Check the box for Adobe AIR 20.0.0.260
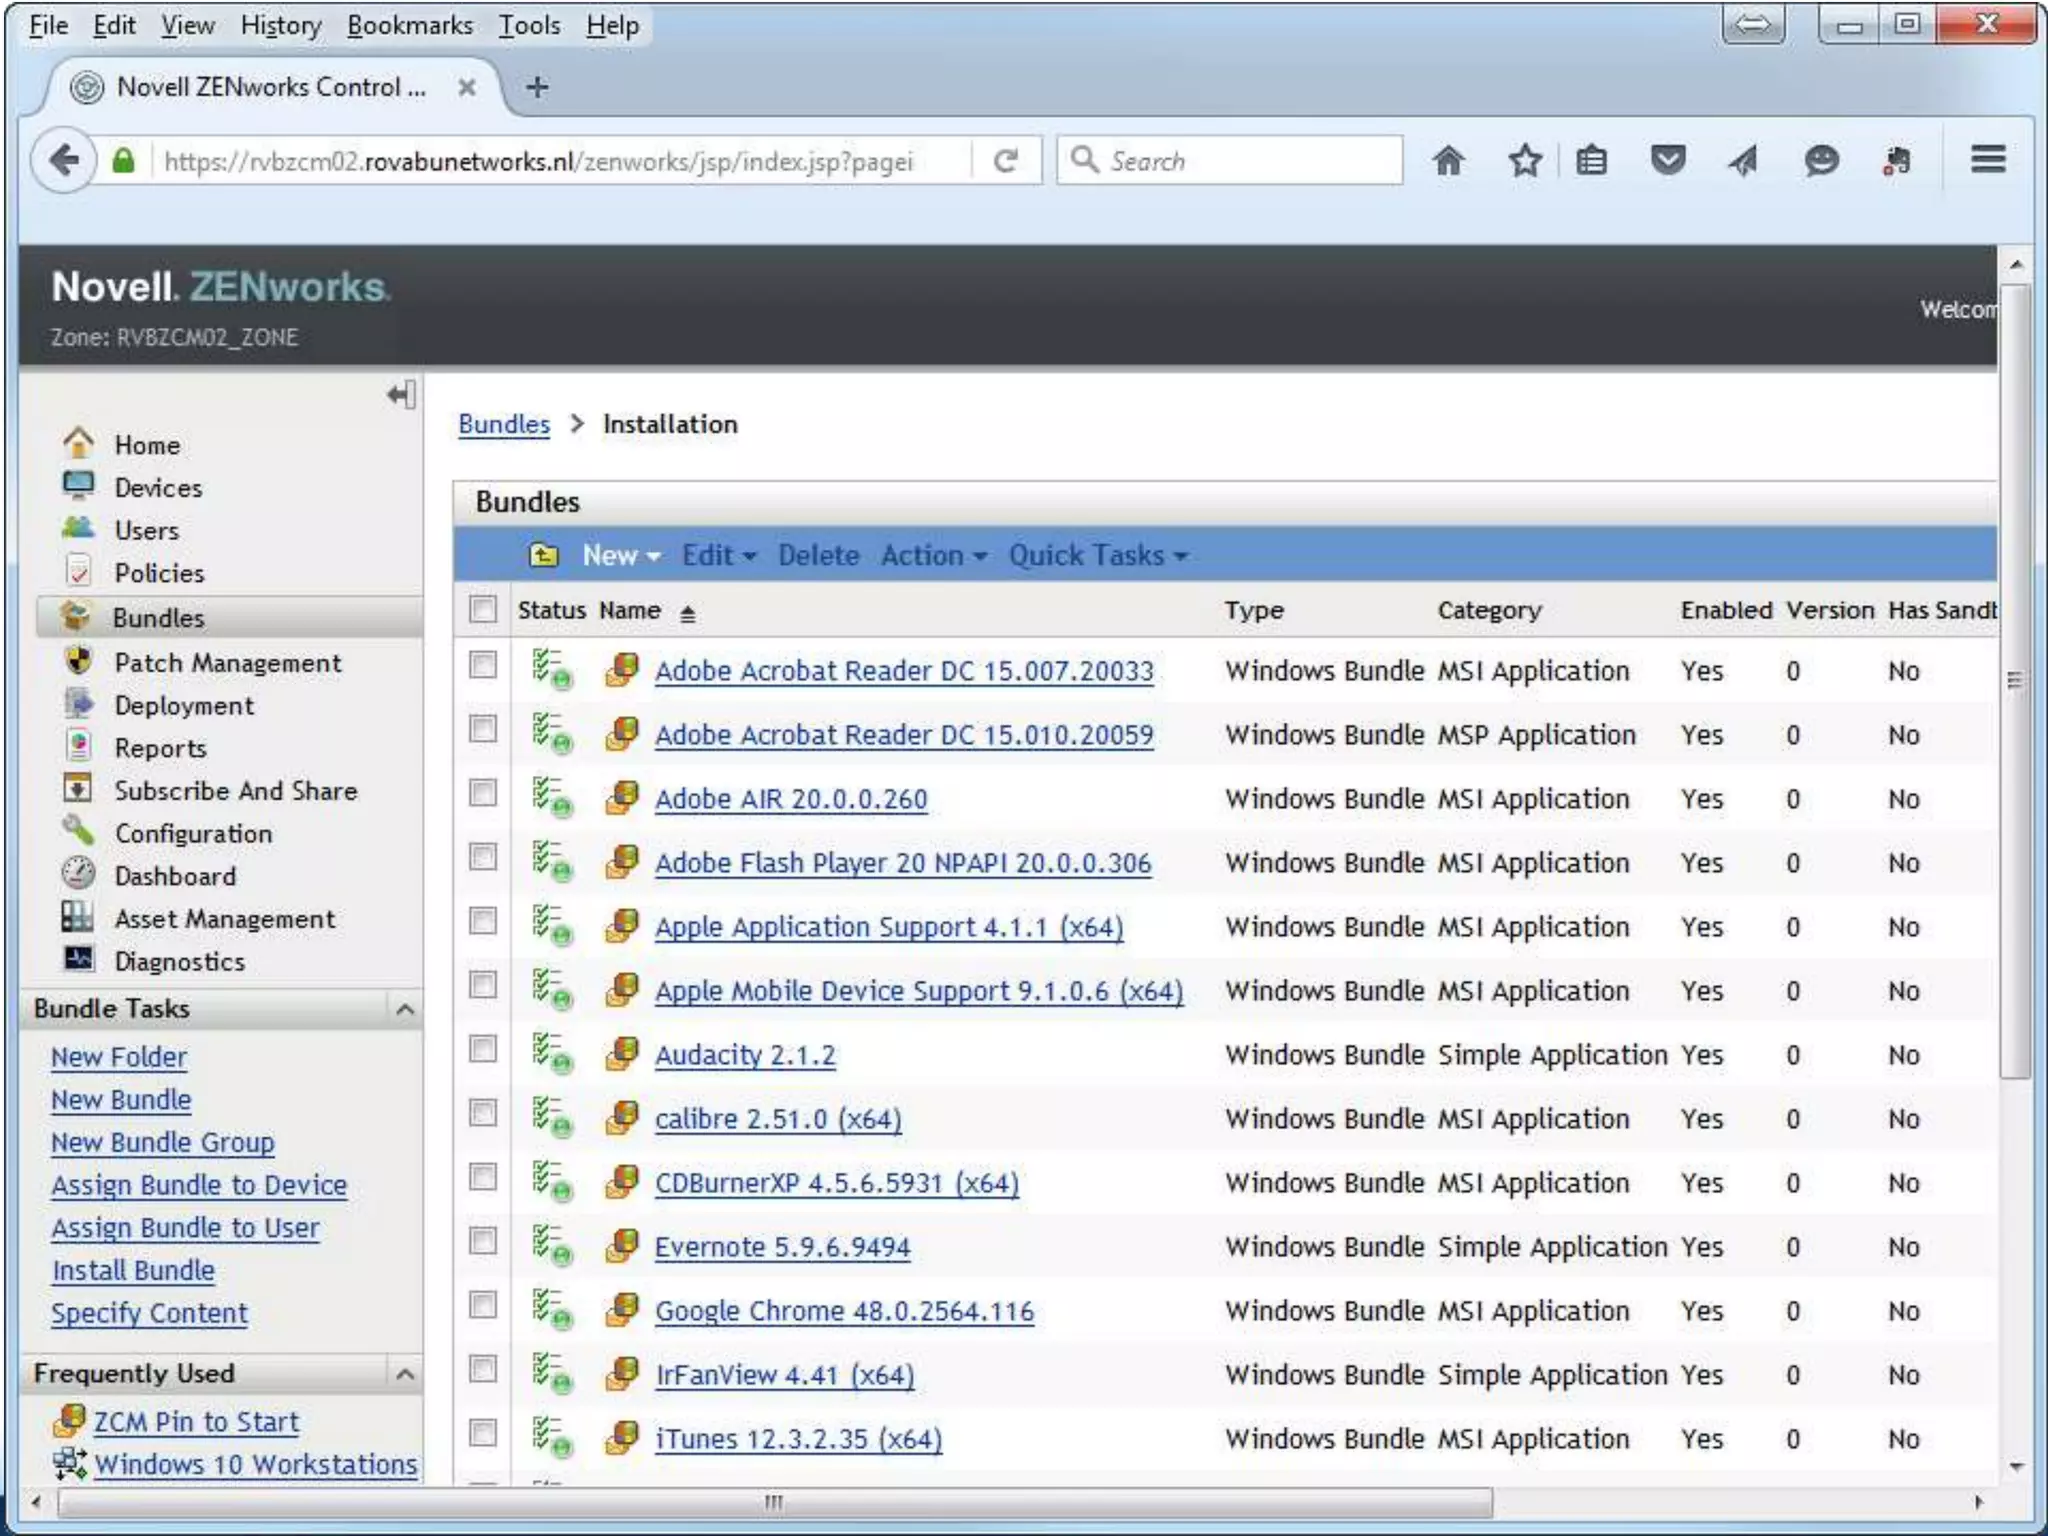This screenshot has height=1536, width=2048. 483,793
